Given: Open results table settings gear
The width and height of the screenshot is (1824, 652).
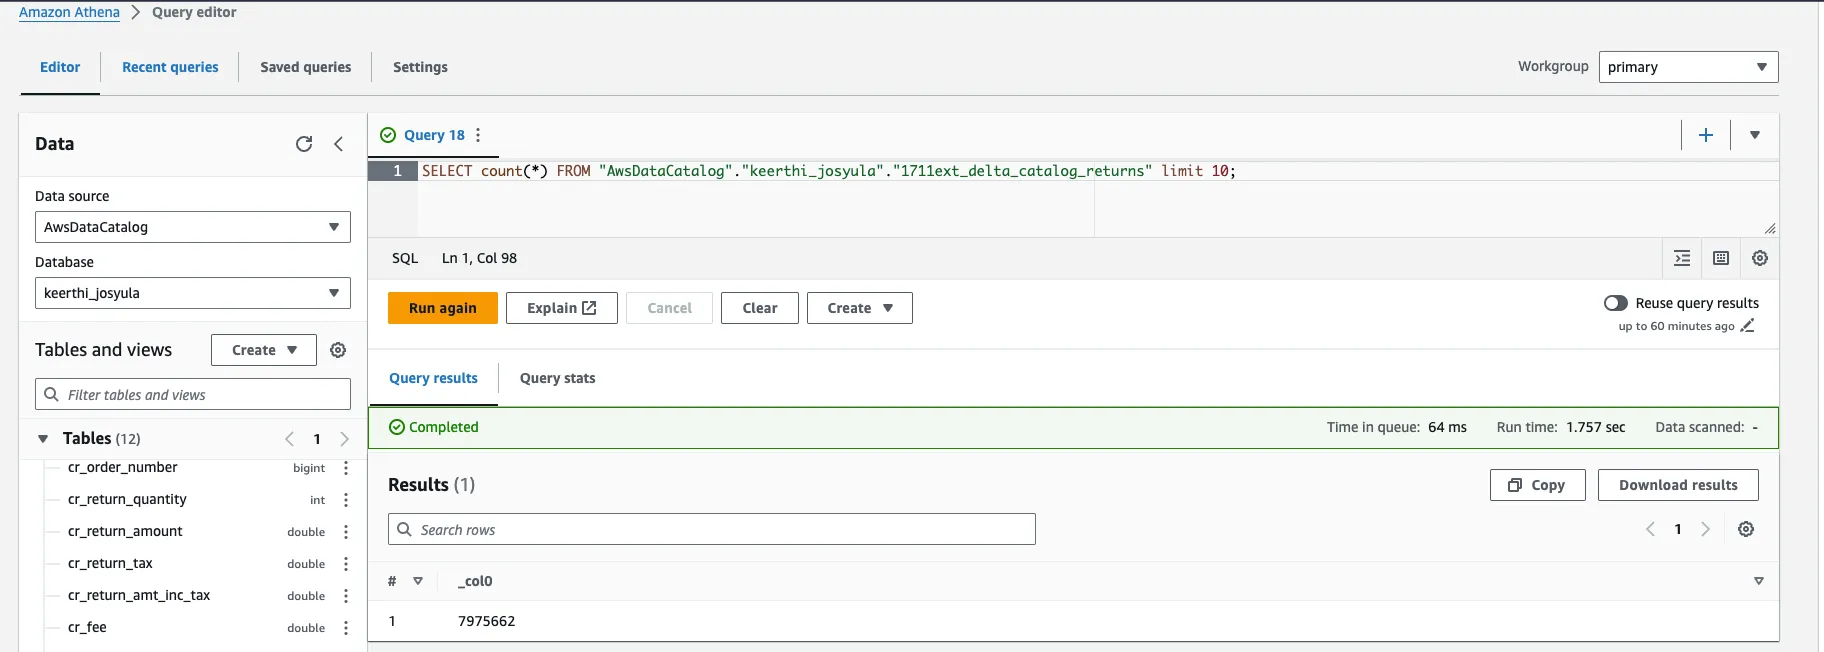Looking at the screenshot, I should pos(1746,529).
